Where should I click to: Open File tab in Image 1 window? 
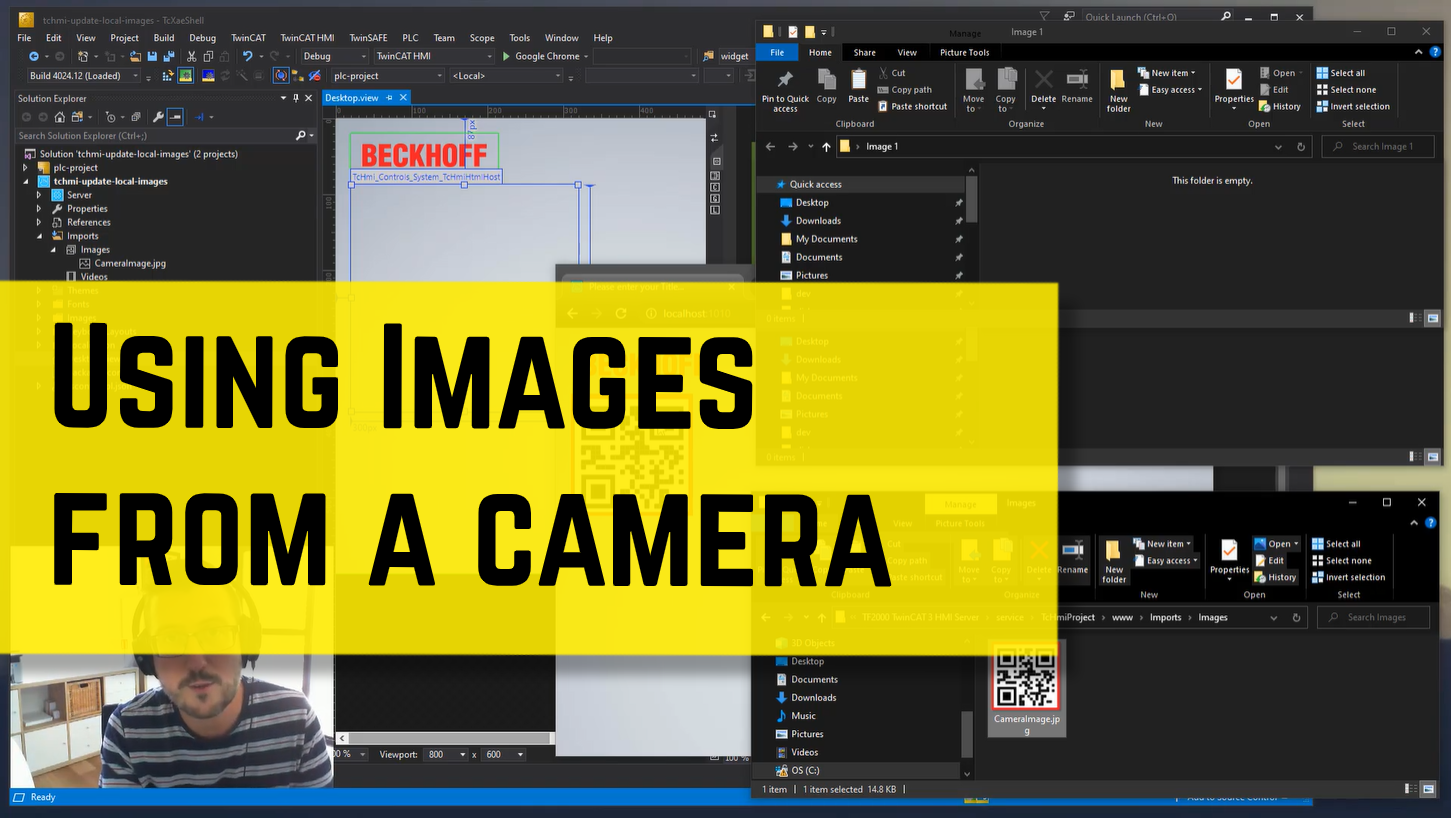coord(777,53)
